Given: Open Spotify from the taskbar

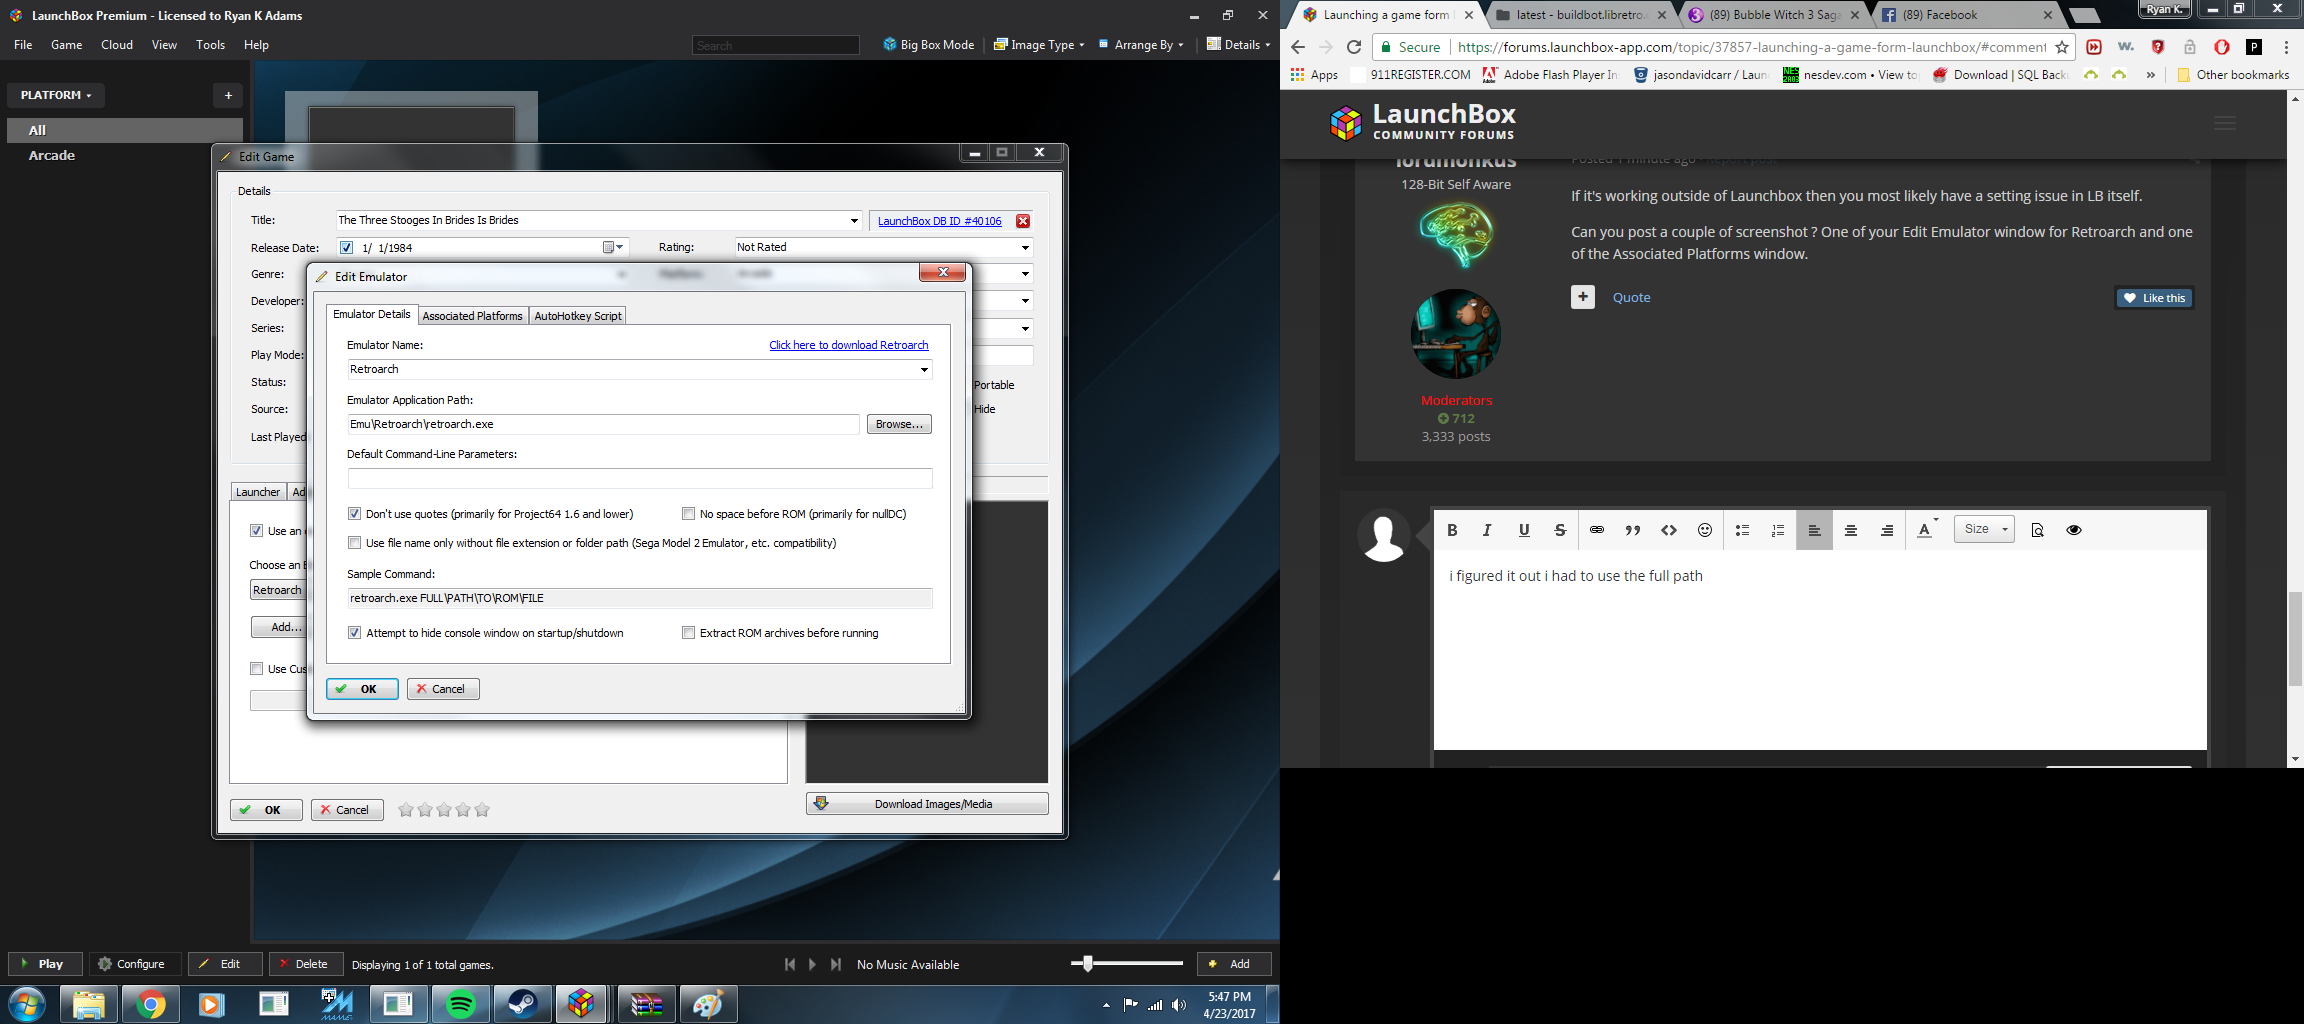Looking at the screenshot, I should pos(460,1004).
